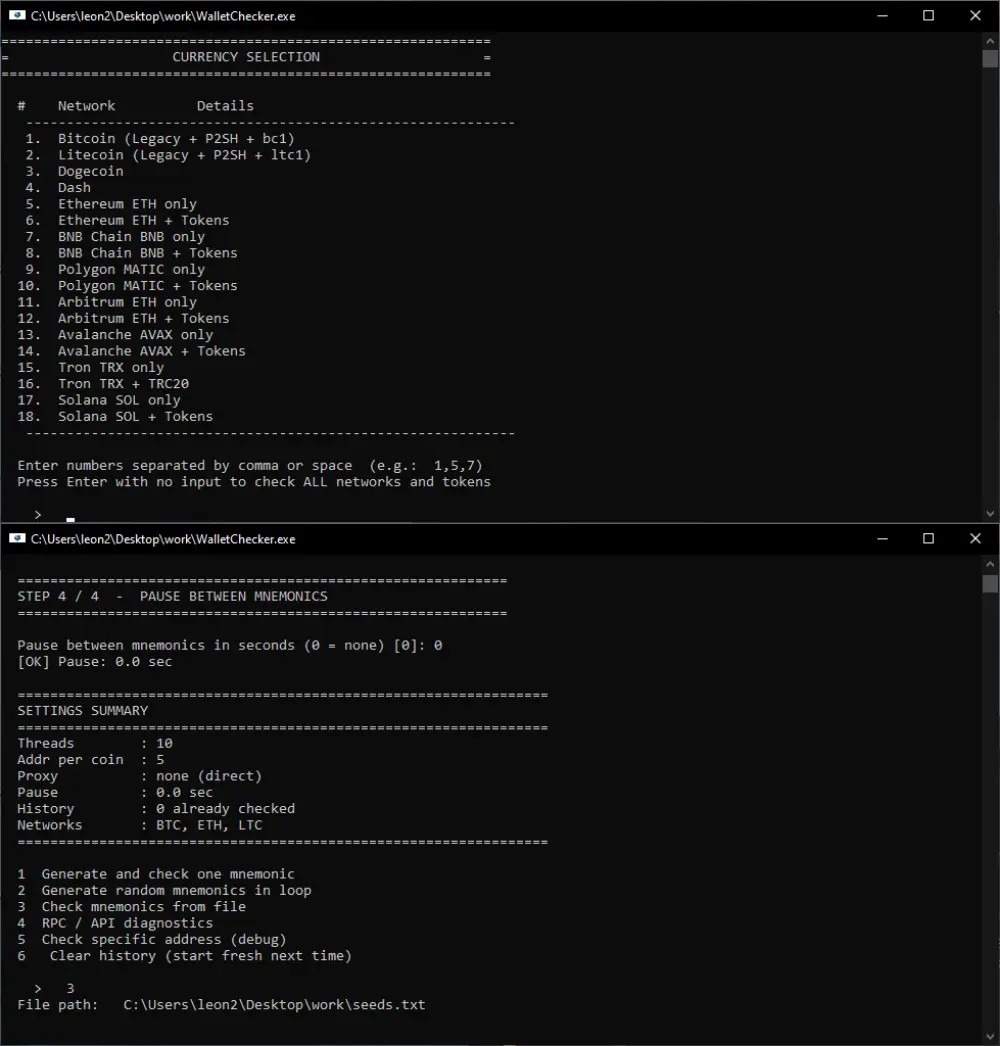This screenshot has height=1046, width=1000.
Task: Click the 'Dash' row
Action: tap(58, 187)
